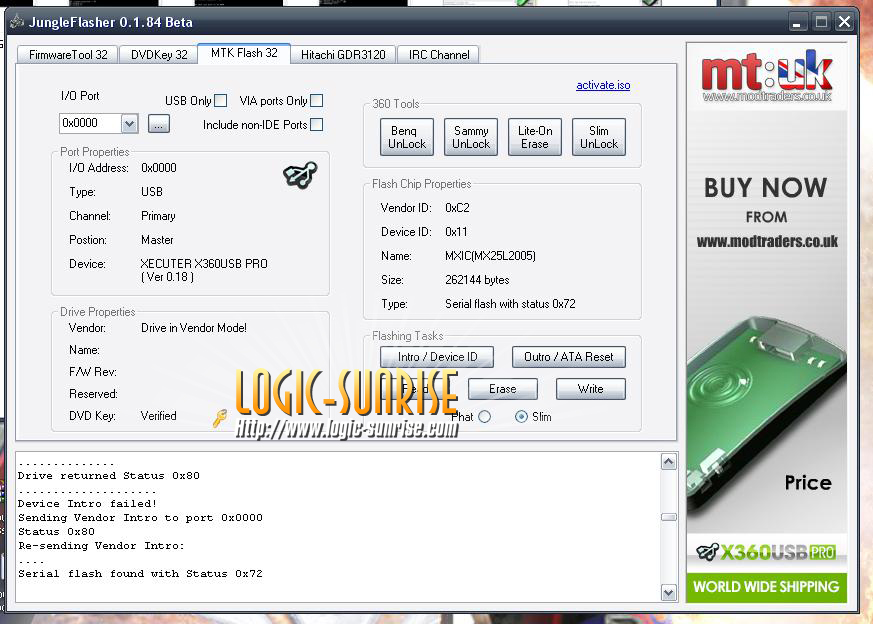Click the mt:uk modtraders logo banner

coord(767,76)
